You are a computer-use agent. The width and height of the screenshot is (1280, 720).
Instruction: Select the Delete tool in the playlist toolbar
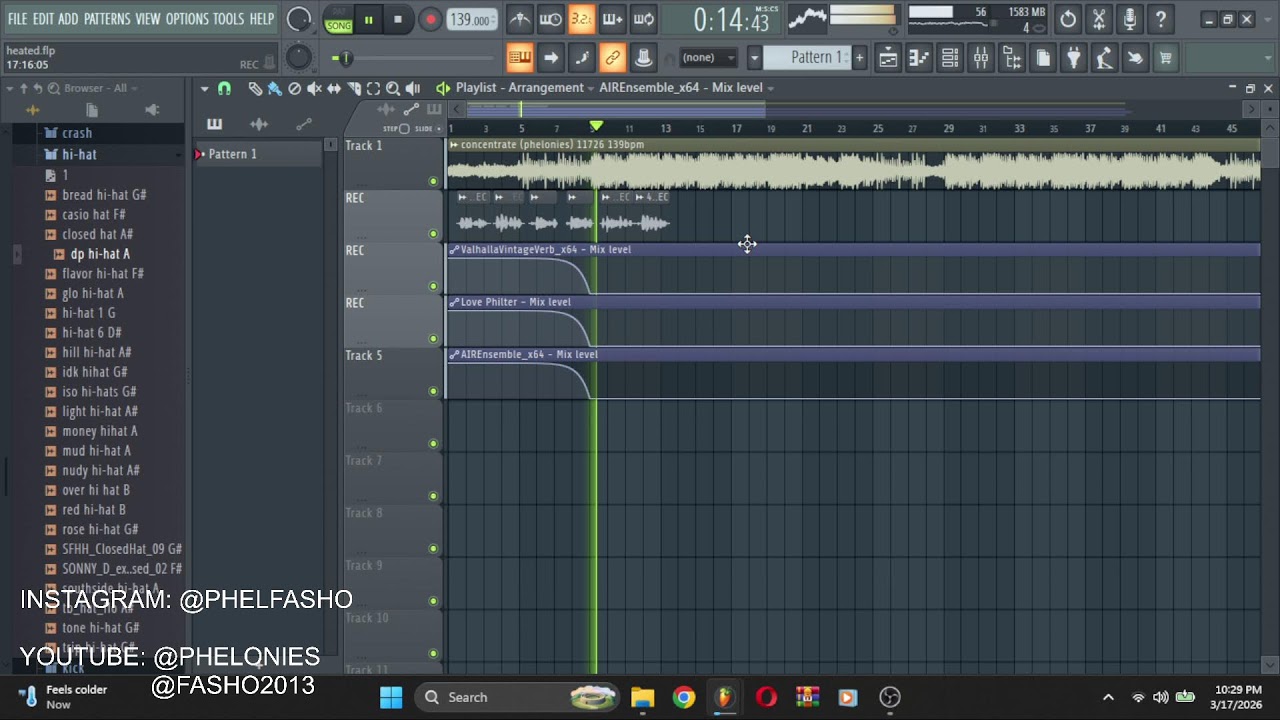click(294, 88)
